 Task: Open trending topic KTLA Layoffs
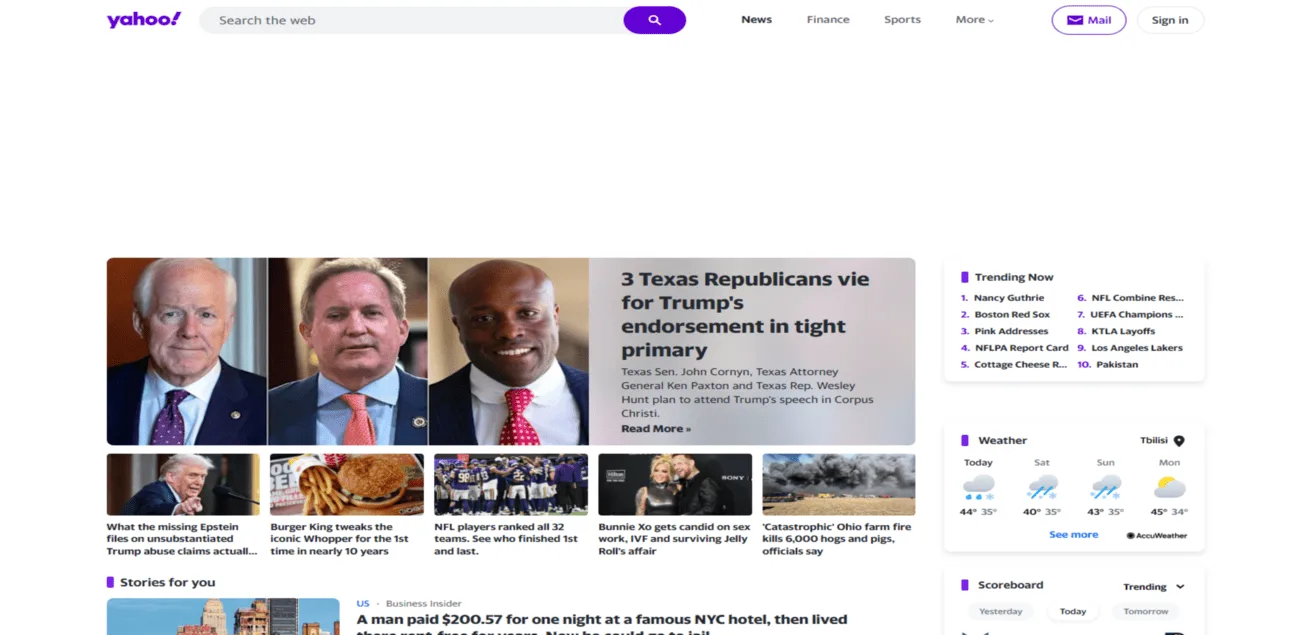(1122, 331)
